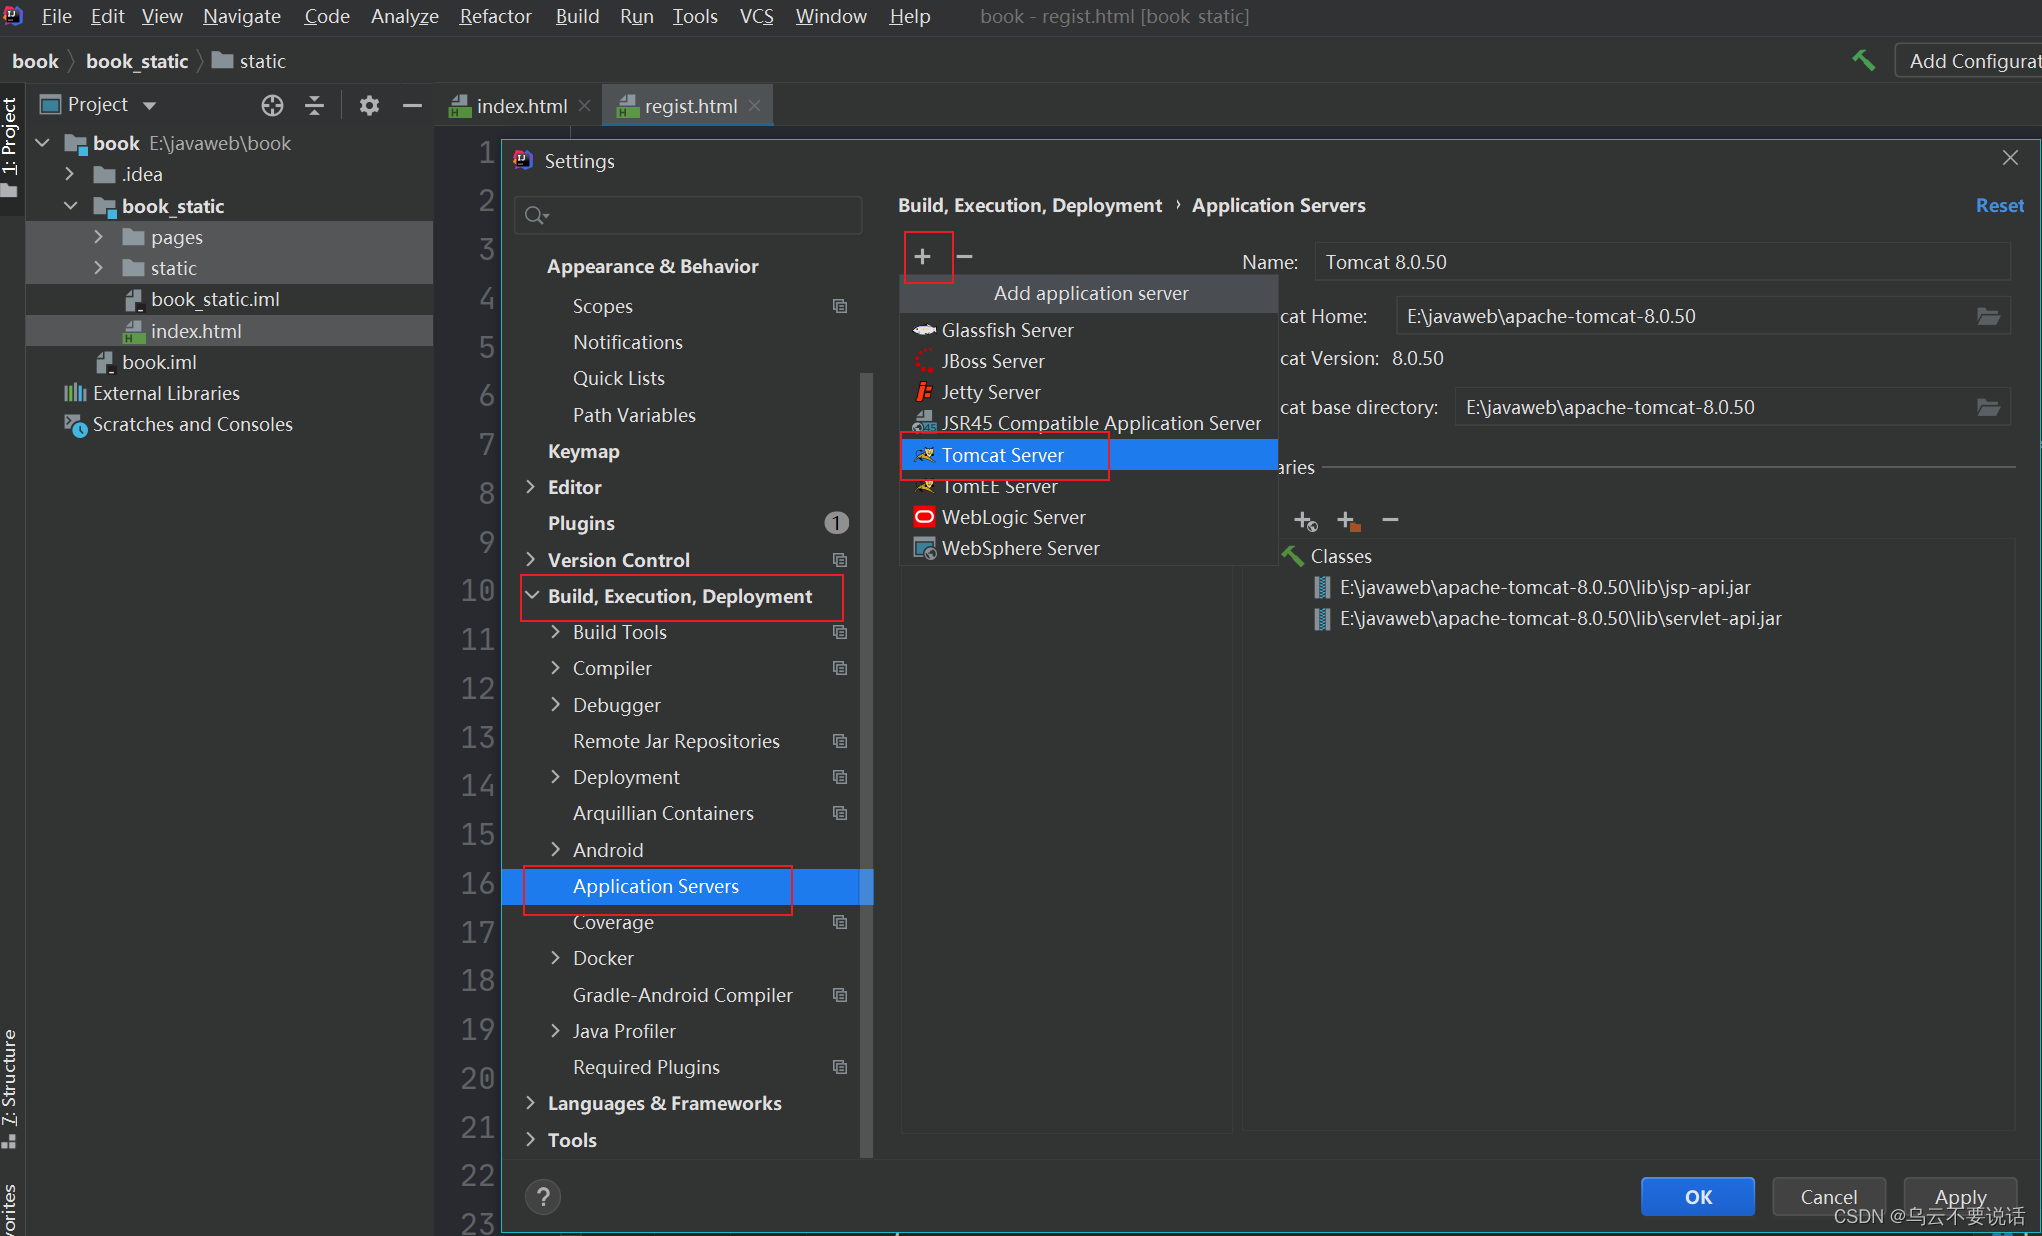Viewport: 2042px width, 1236px height.
Task: Click the Tomcat Home path field
Action: click(x=1685, y=316)
